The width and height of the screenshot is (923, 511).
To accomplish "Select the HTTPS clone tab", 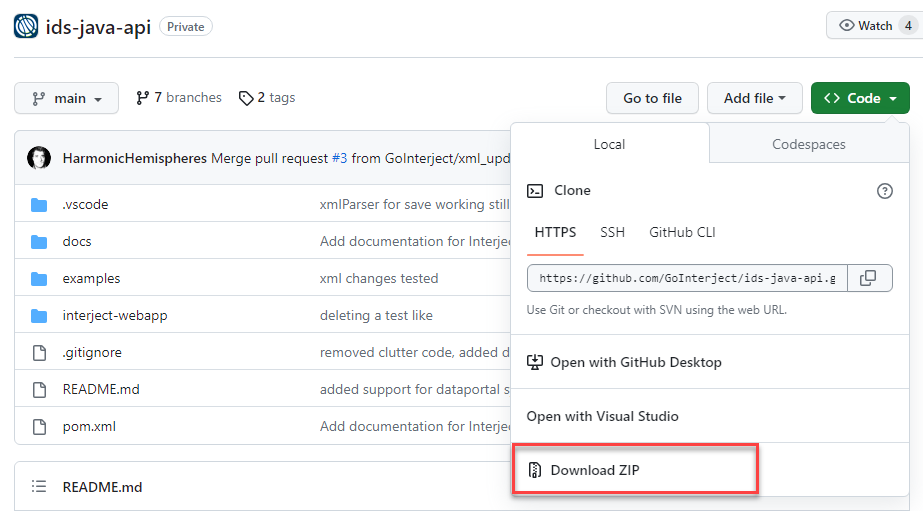I will [x=555, y=233].
